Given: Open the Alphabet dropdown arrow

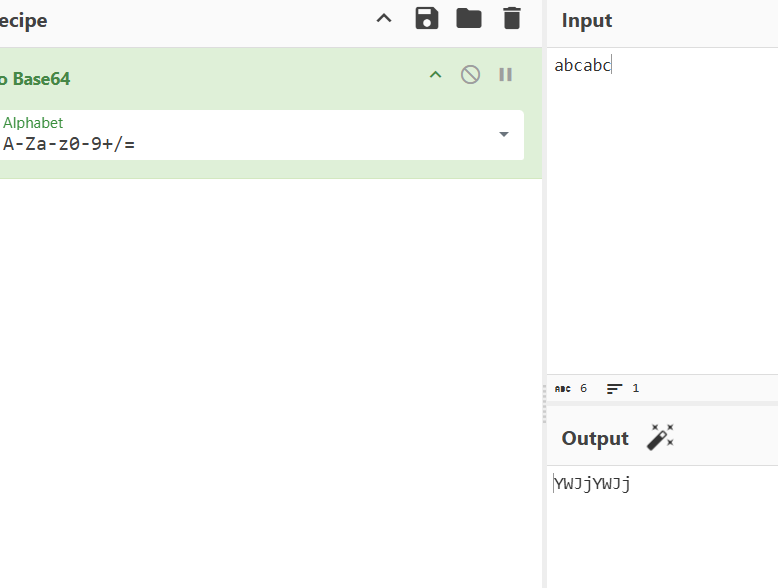Looking at the screenshot, I should pyautogui.click(x=504, y=135).
